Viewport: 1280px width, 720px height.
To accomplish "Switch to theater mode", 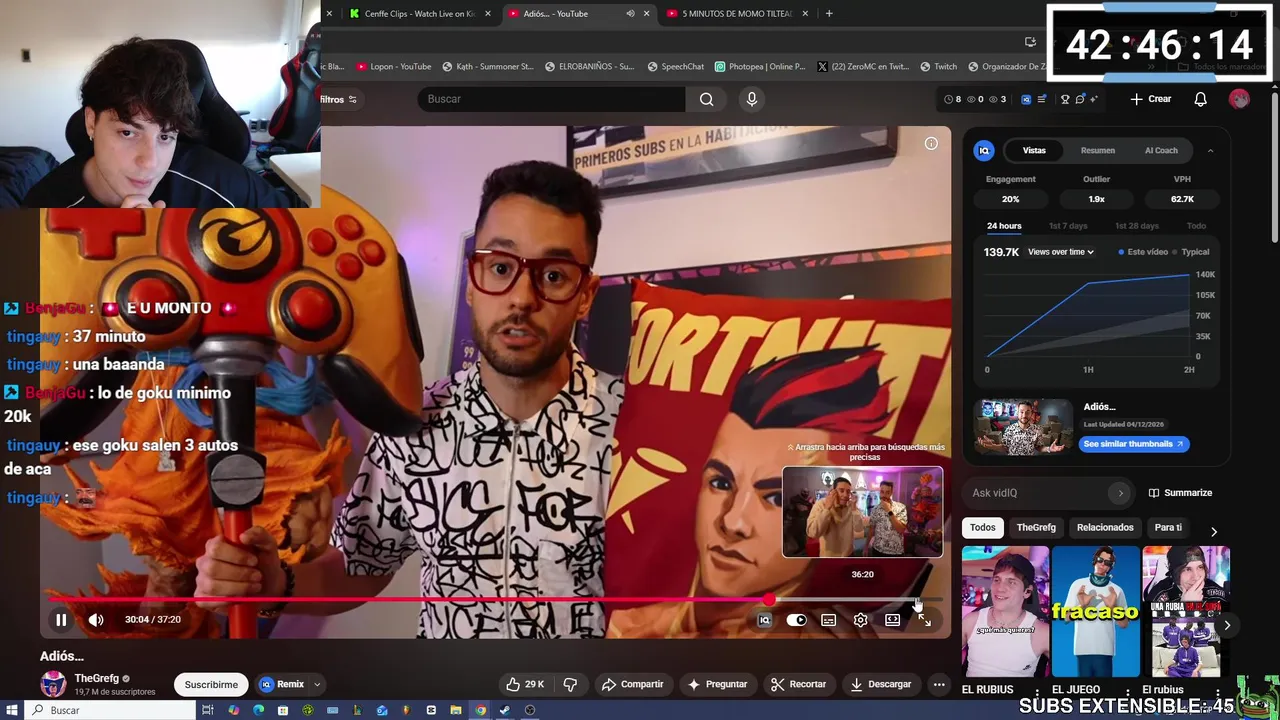I will 892,620.
